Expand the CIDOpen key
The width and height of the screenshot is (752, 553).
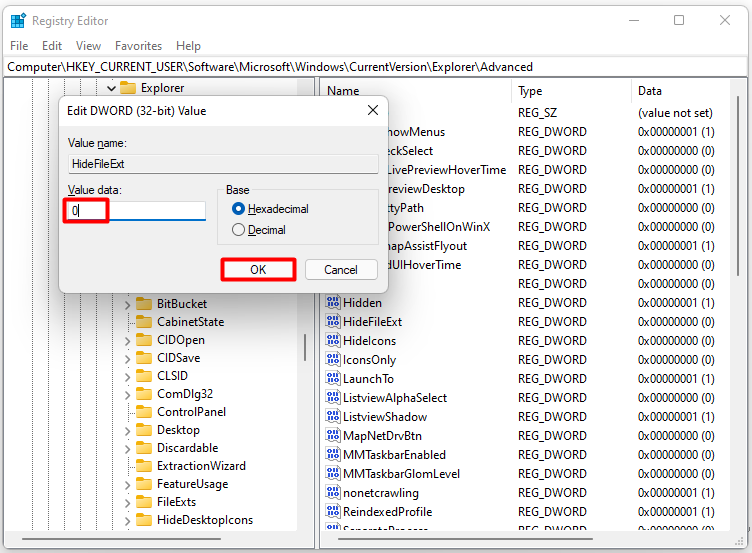click(128, 341)
